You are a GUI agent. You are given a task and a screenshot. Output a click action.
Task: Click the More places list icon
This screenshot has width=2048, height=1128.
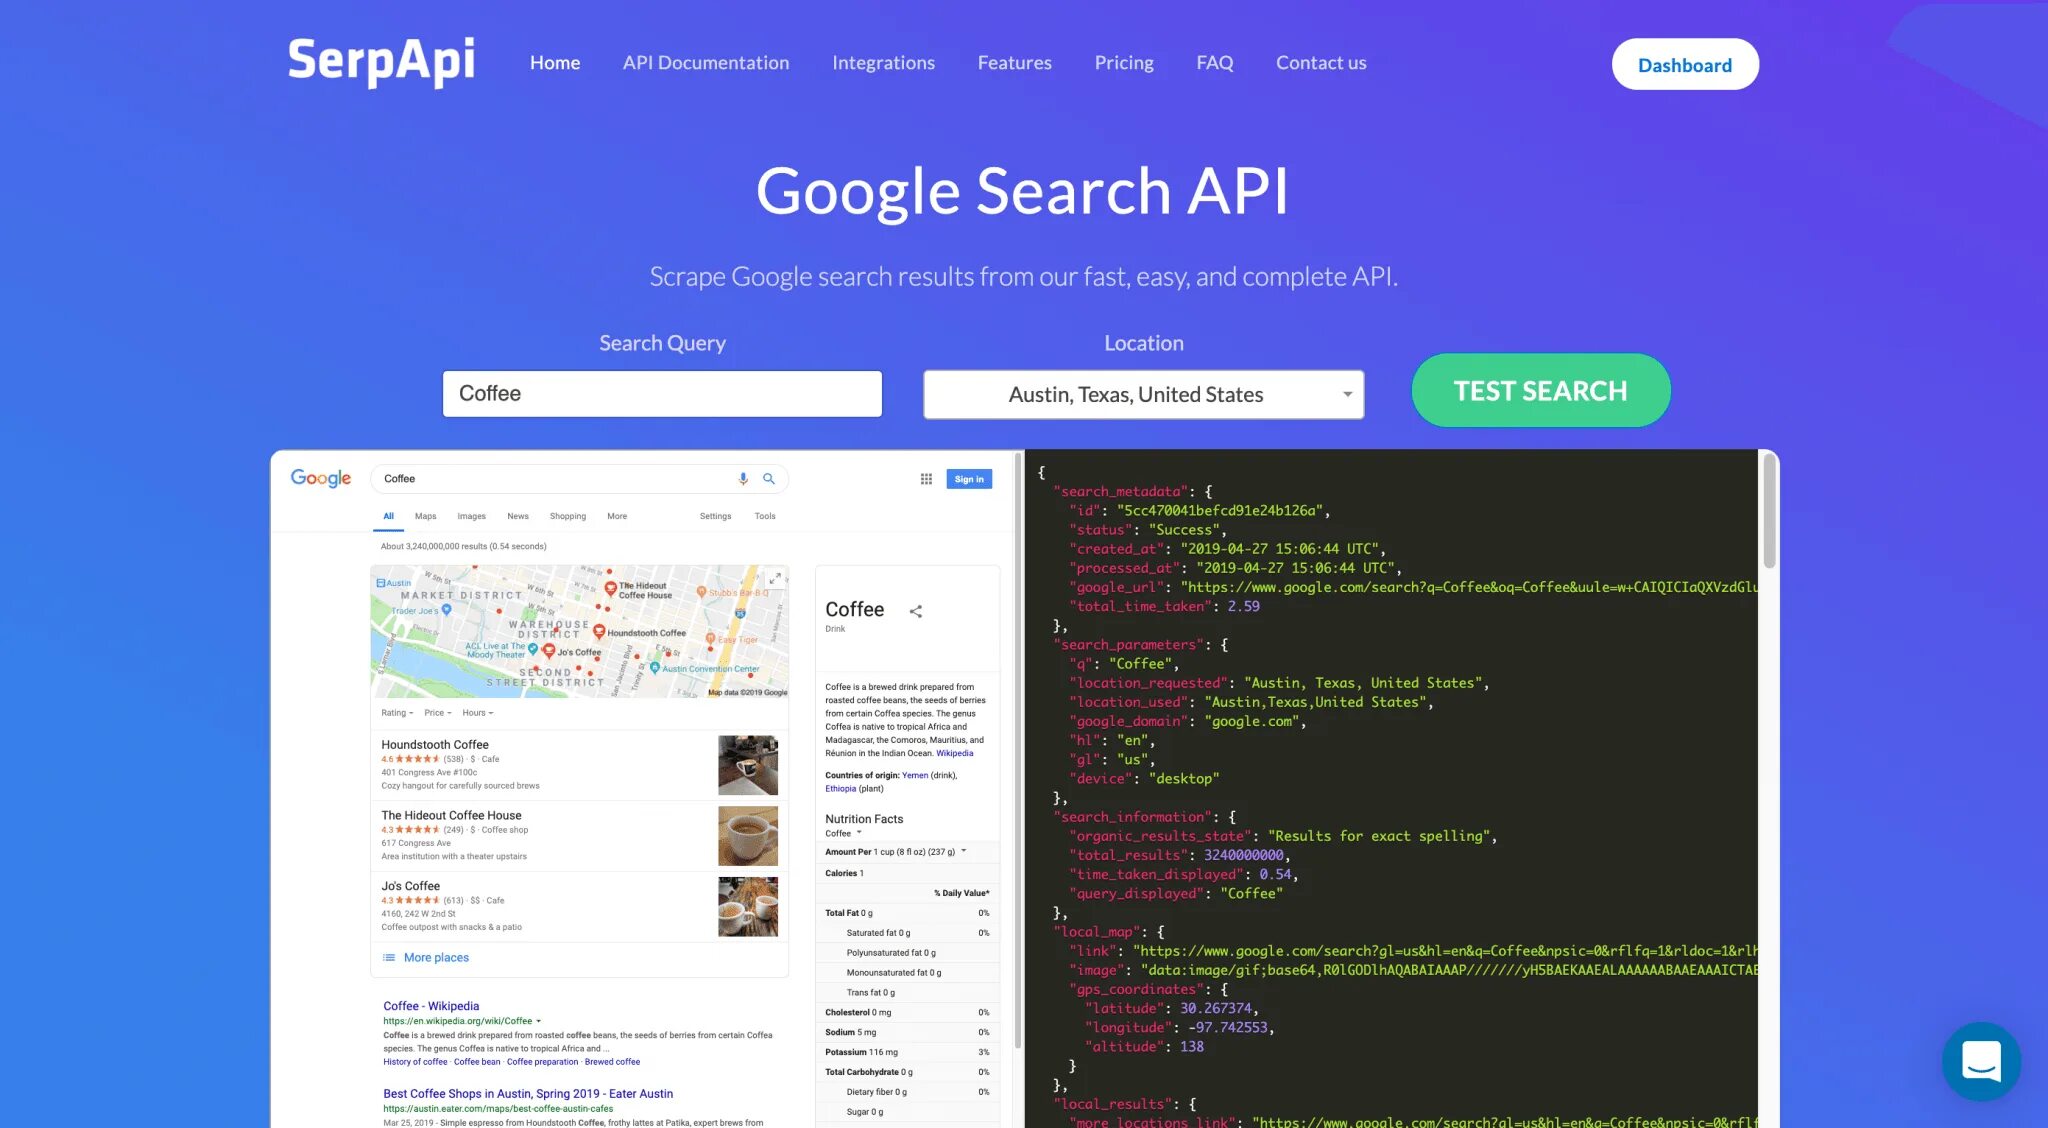(x=389, y=957)
